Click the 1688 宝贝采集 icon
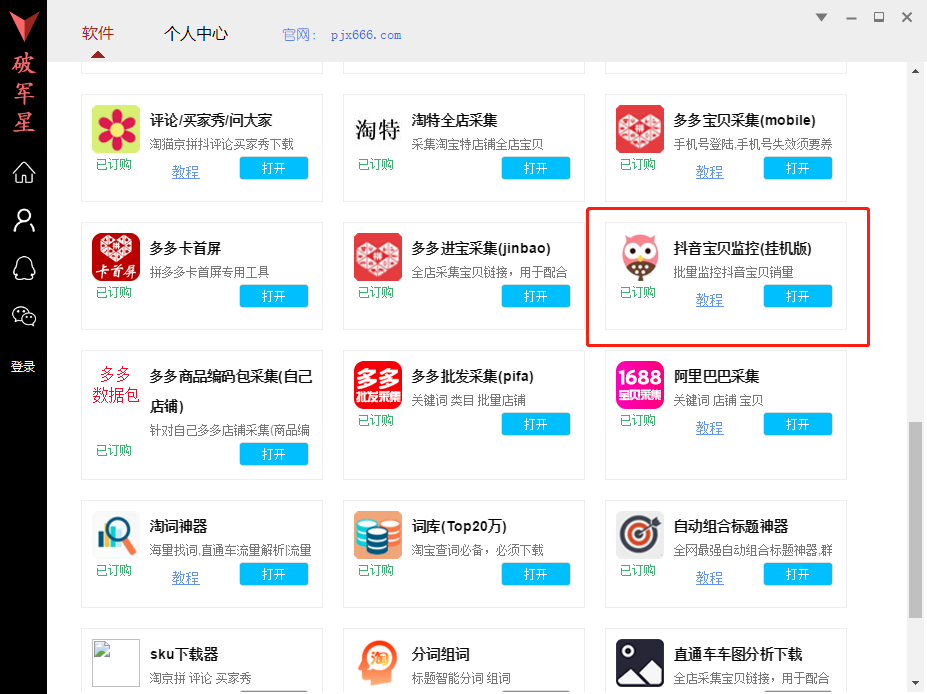Viewport: 927px width, 694px height. (640, 385)
